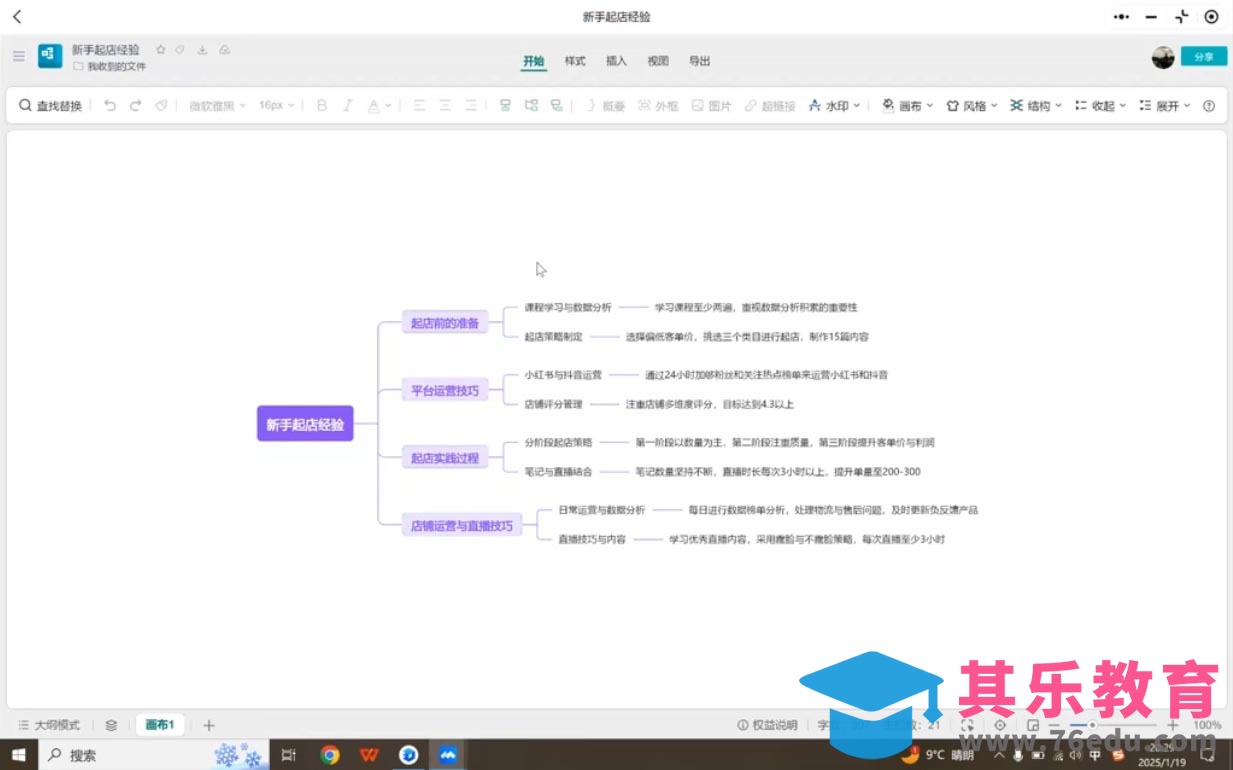1233x770 pixels.
Task: Open the hamburger menu at top left
Action: pos(19,56)
